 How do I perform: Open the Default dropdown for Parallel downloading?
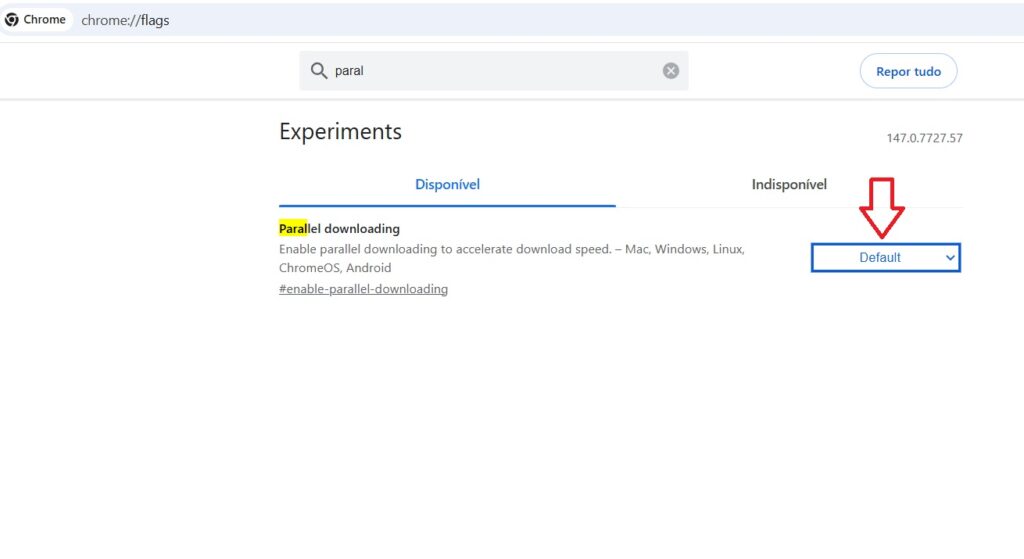(x=885, y=258)
